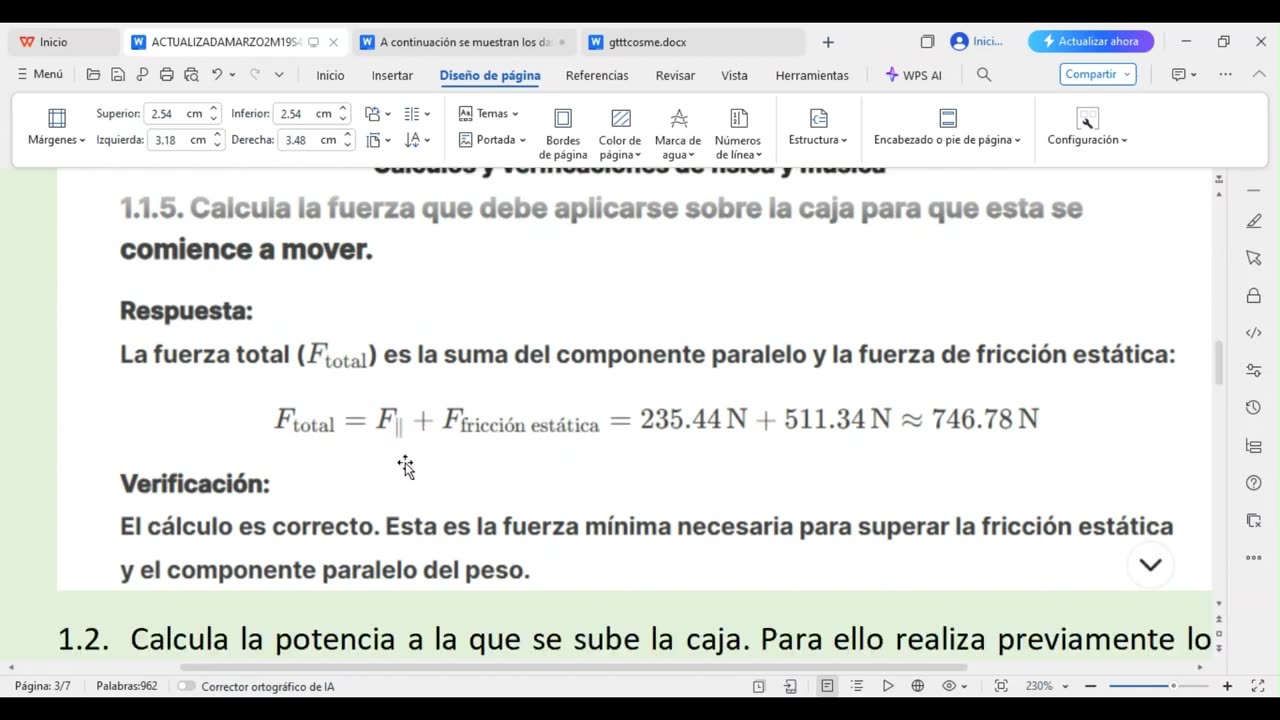The image size is (1280, 720).
Task: Open the Inicio ribbon tab
Action: click(330, 75)
